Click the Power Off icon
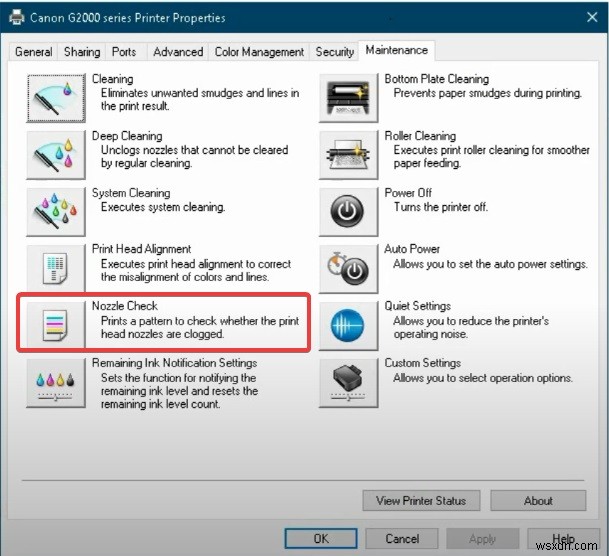Screen dimensions: 609x556 [x=348, y=212]
